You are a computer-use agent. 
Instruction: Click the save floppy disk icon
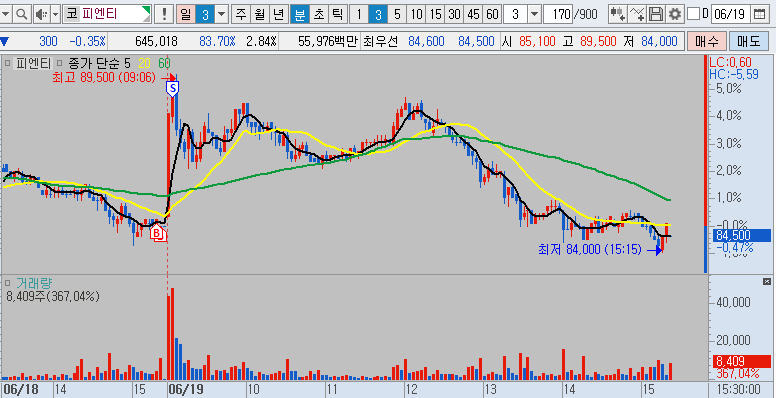tap(656, 14)
